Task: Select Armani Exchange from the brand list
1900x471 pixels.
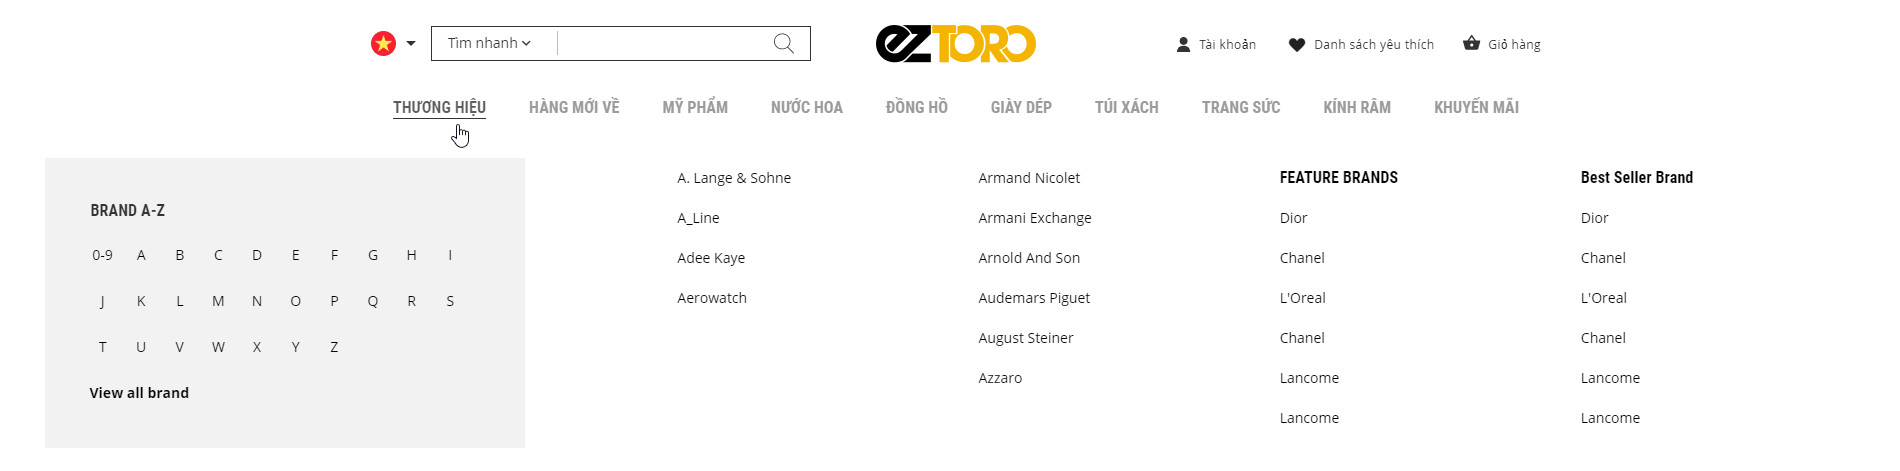Action: pyautogui.click(x=1035, y=218)
